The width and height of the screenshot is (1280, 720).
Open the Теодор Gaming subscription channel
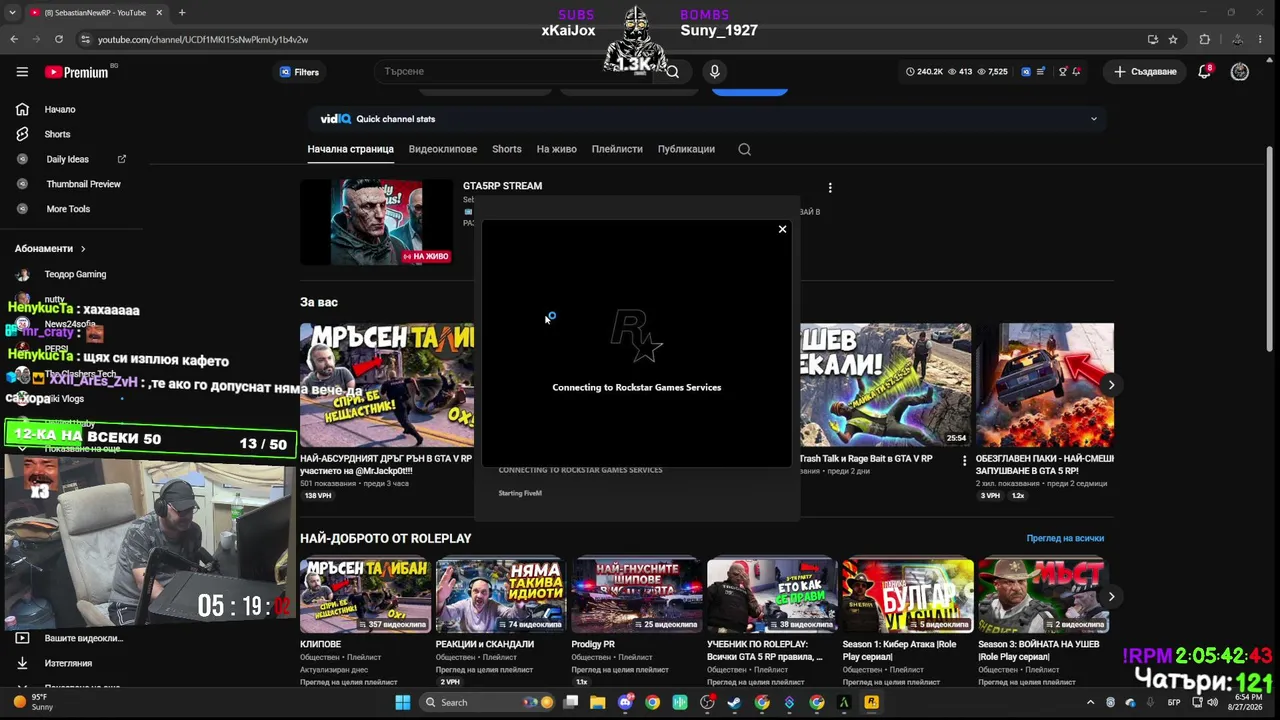click(x=75, y=274)
